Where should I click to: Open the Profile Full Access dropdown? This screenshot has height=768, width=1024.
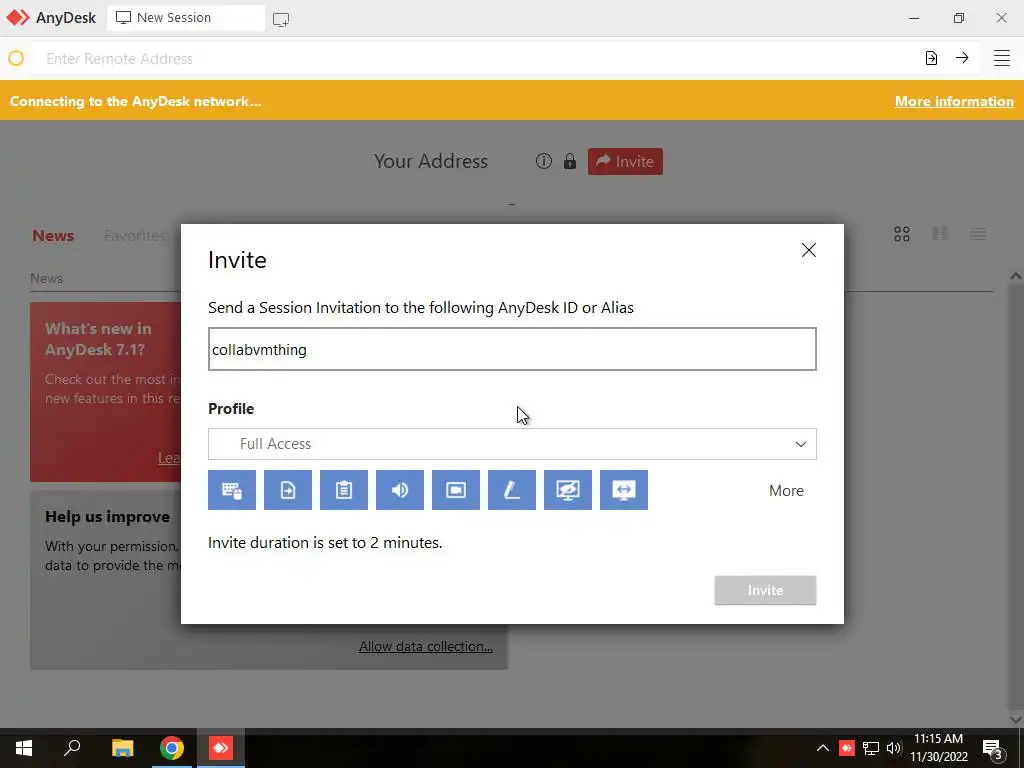(512, 444)
